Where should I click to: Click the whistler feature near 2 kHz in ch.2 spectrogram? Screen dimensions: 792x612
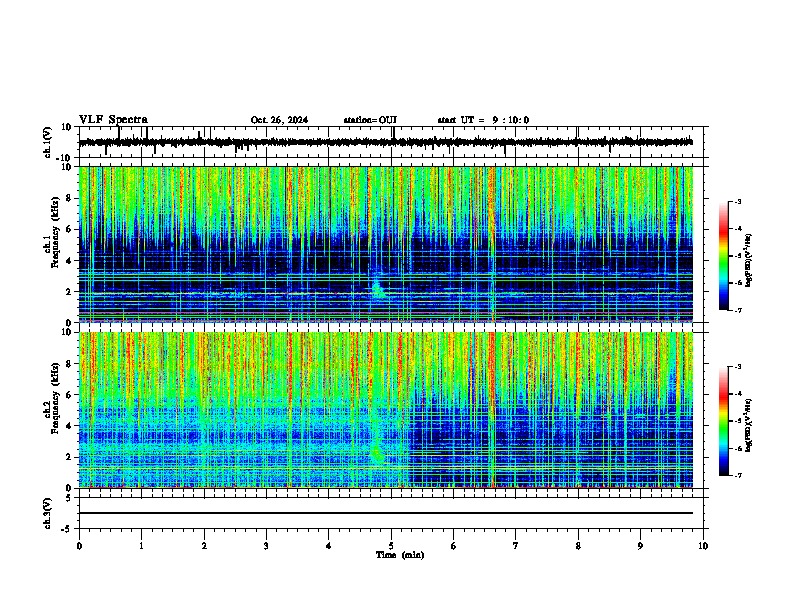(377, 452)
